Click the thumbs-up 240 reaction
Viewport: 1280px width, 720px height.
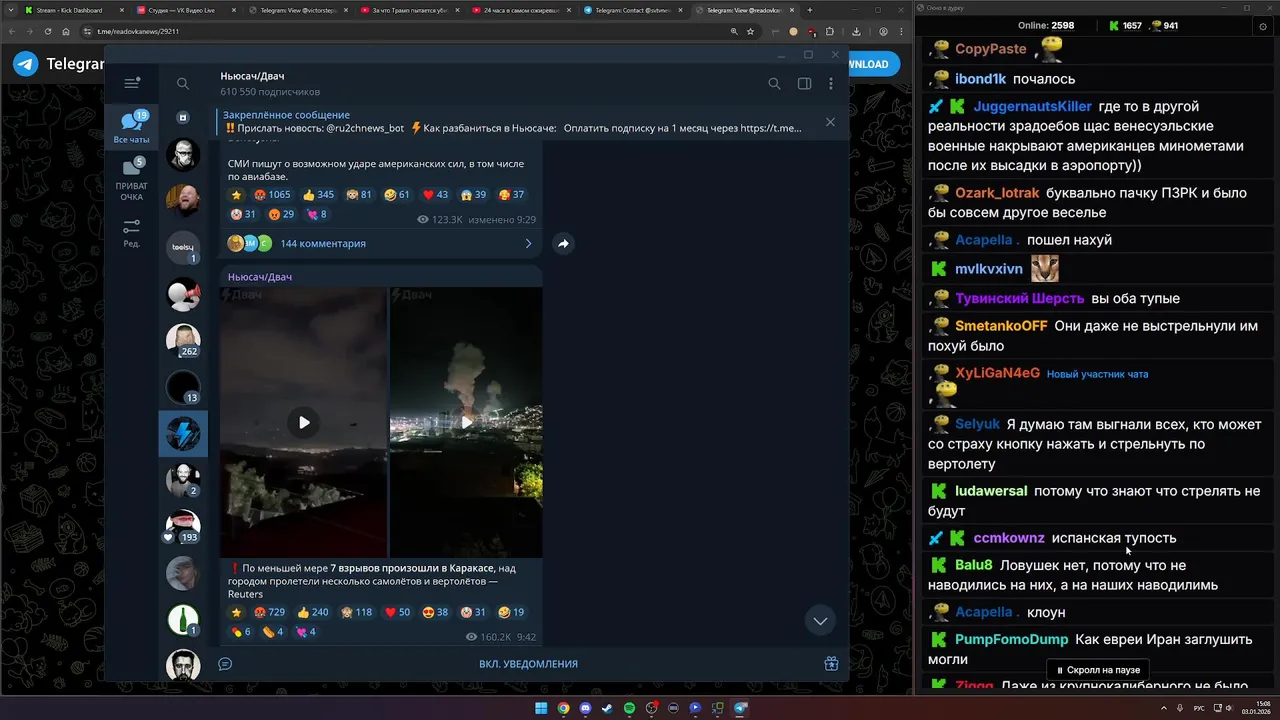click(313, 612)
